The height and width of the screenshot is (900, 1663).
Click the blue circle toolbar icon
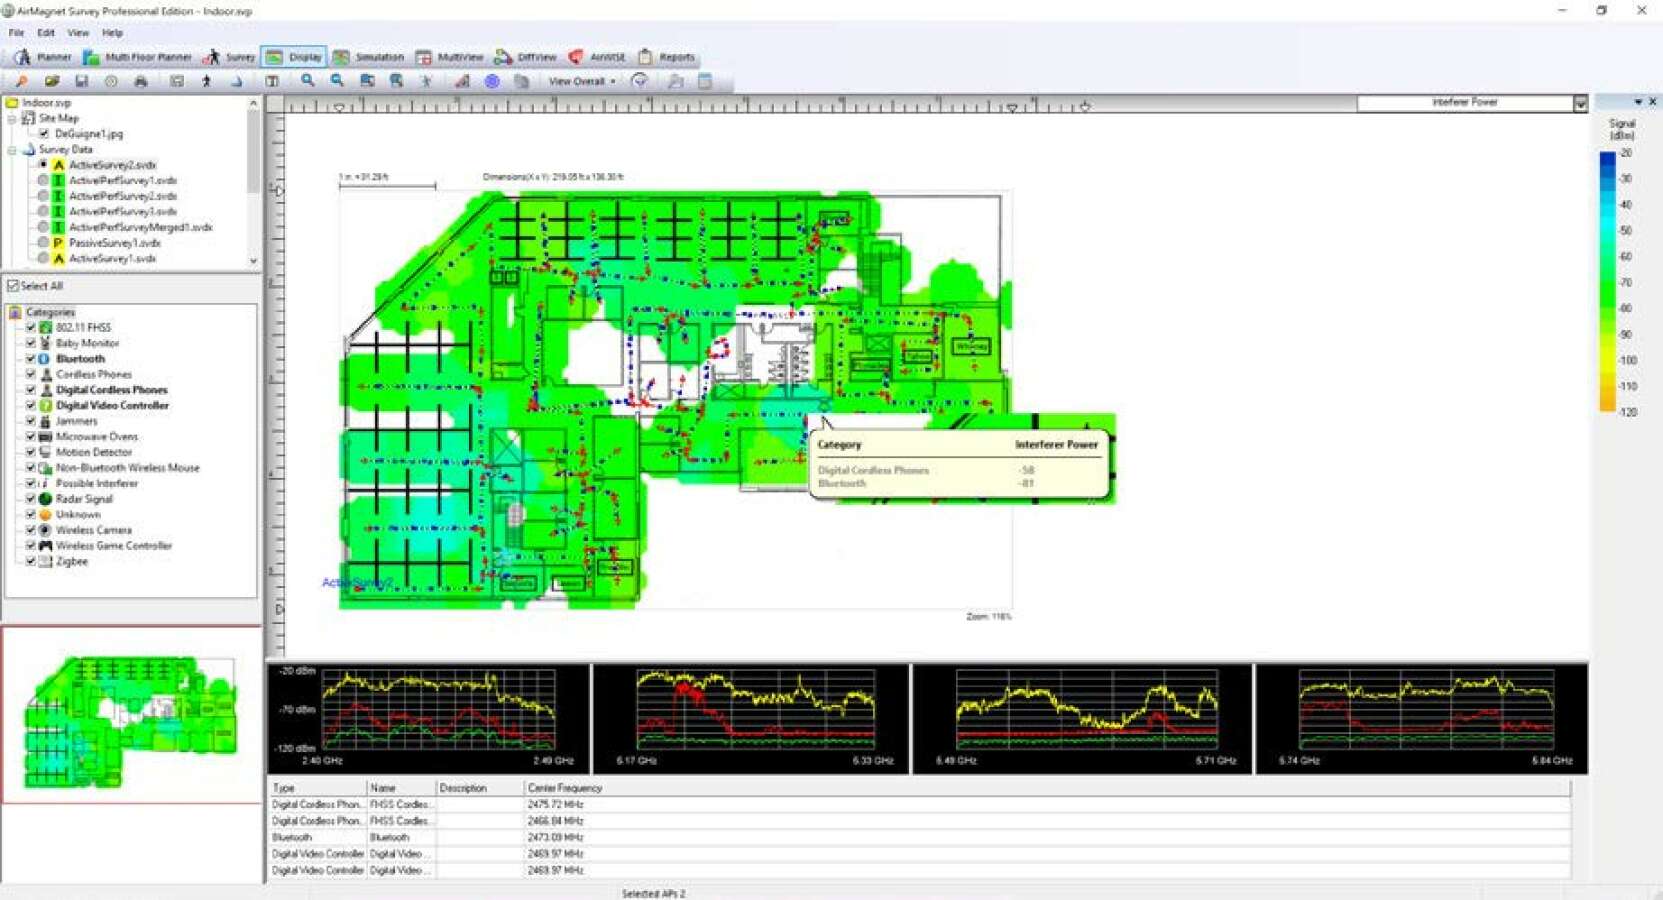click(492, 81)
